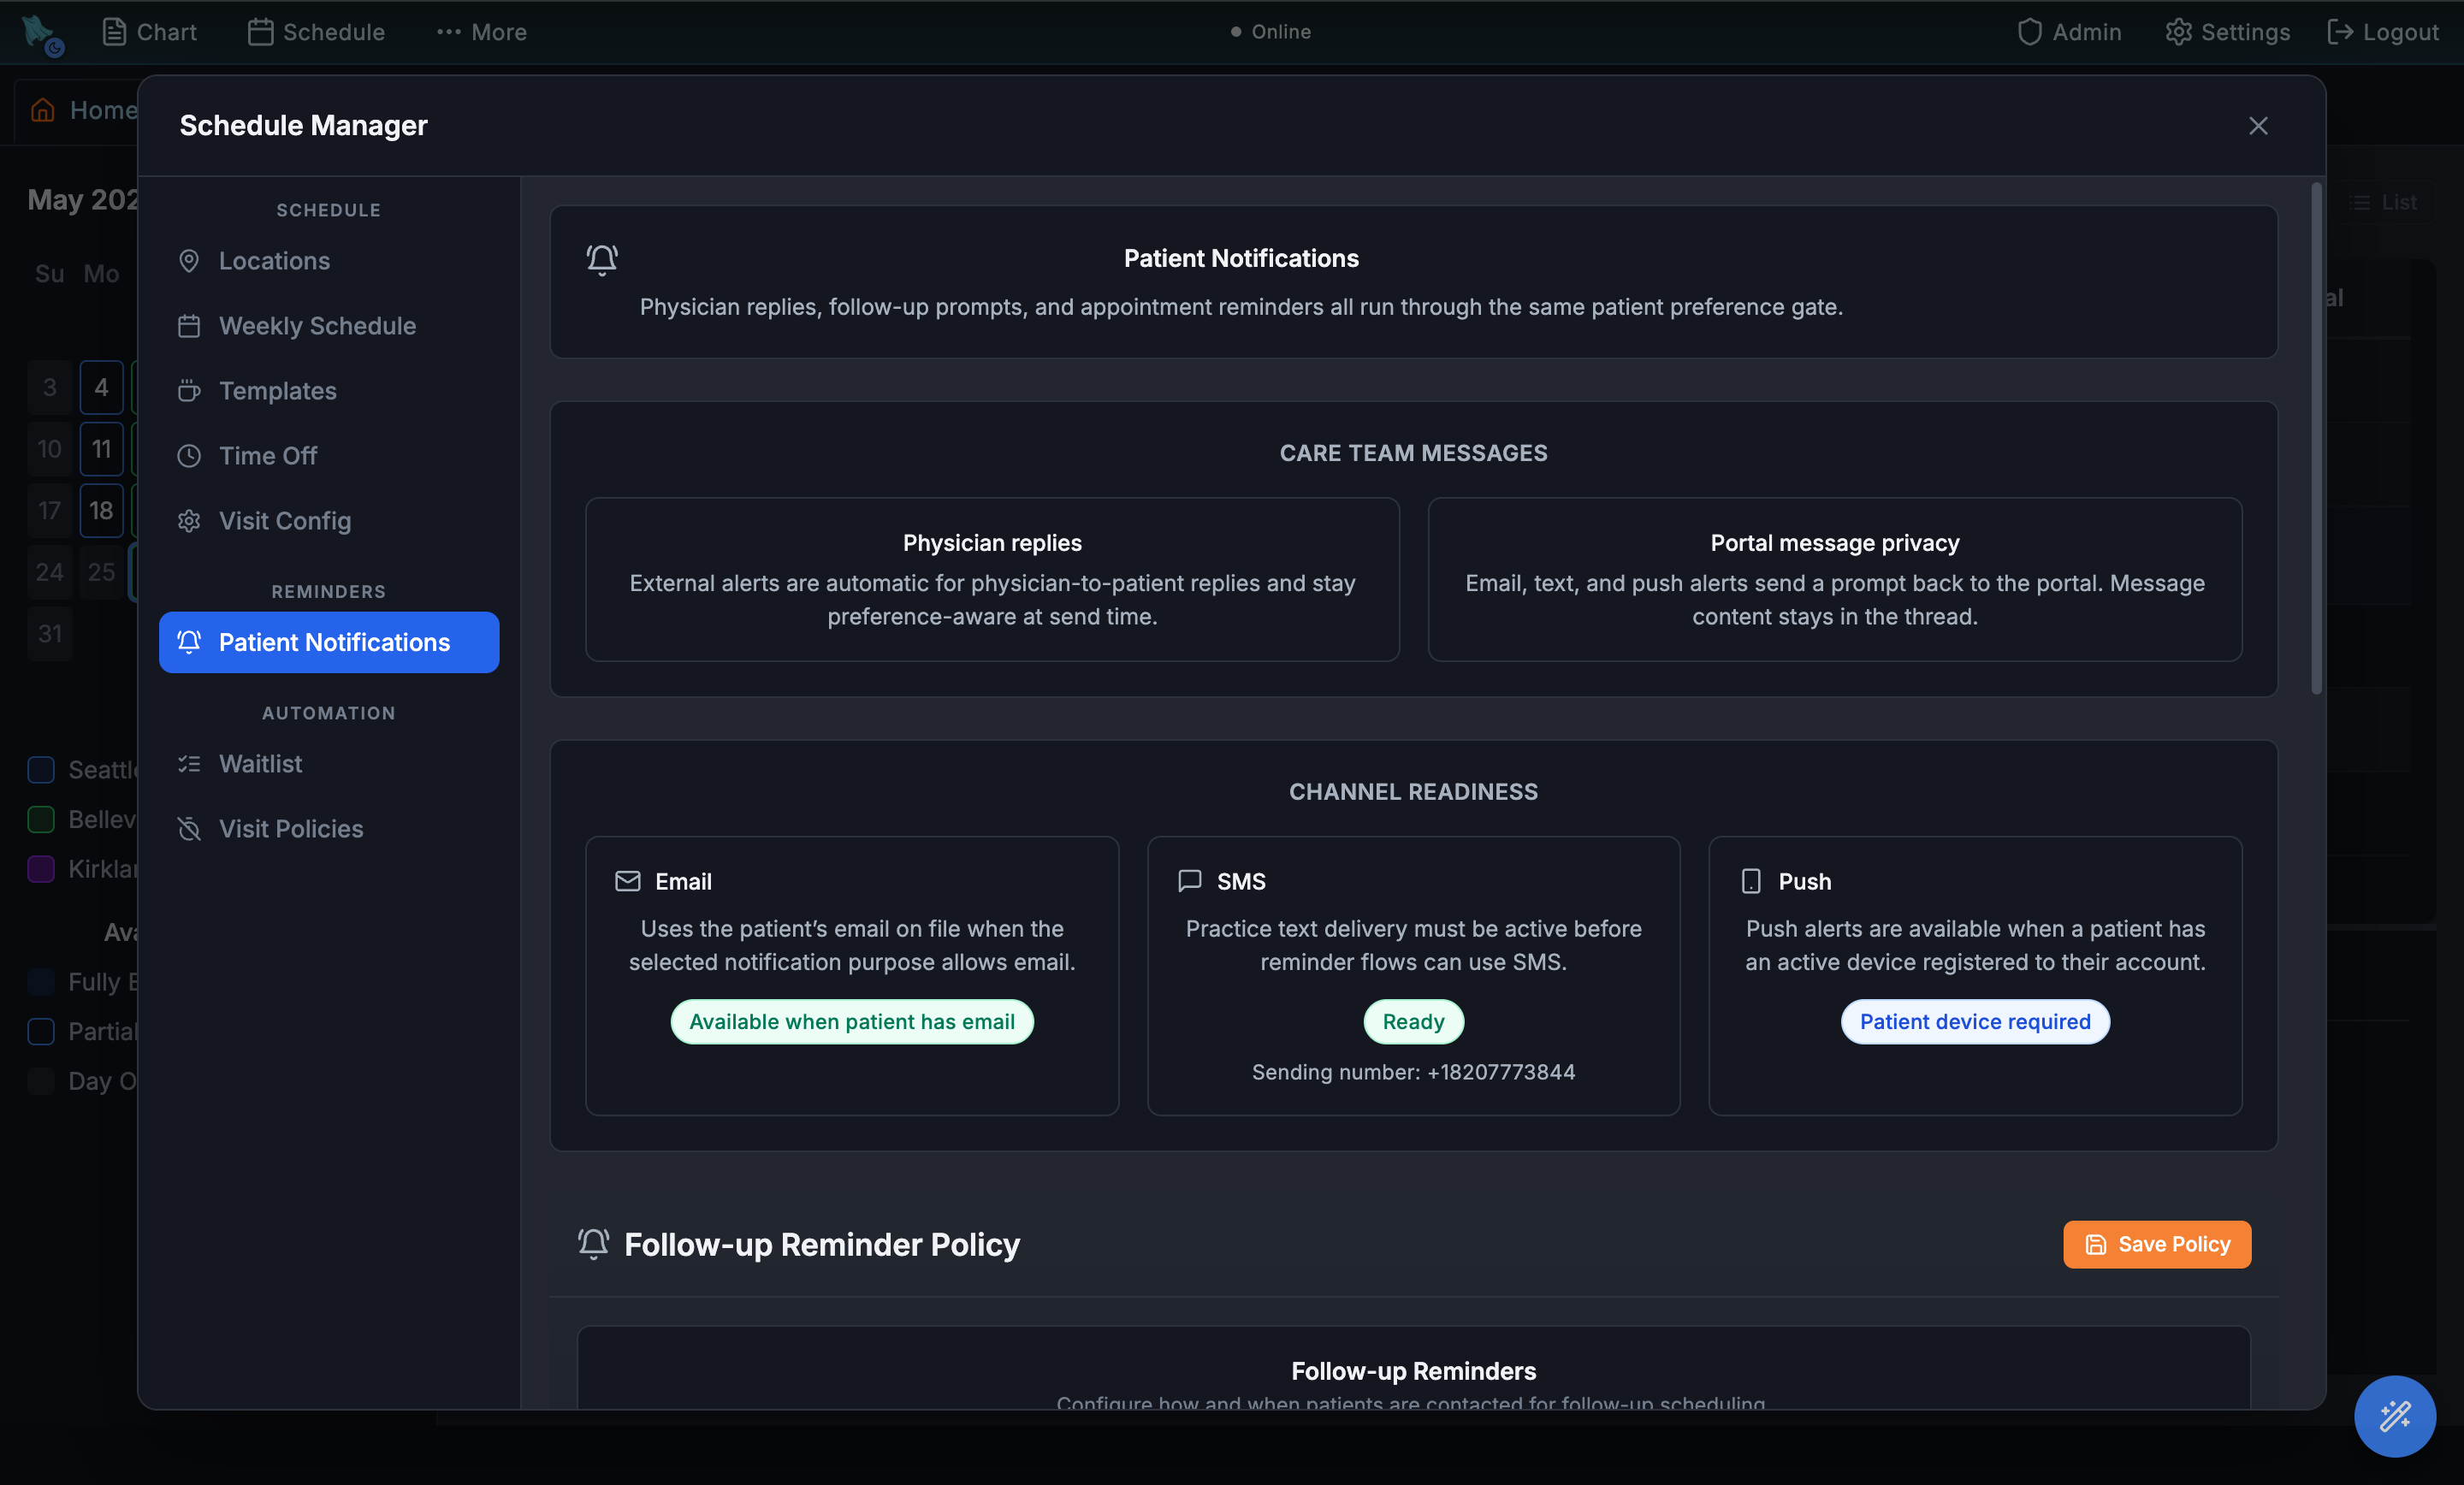Click Available when patient has email badge
Viewport: 2464px width, 1485px height.
852,1022
